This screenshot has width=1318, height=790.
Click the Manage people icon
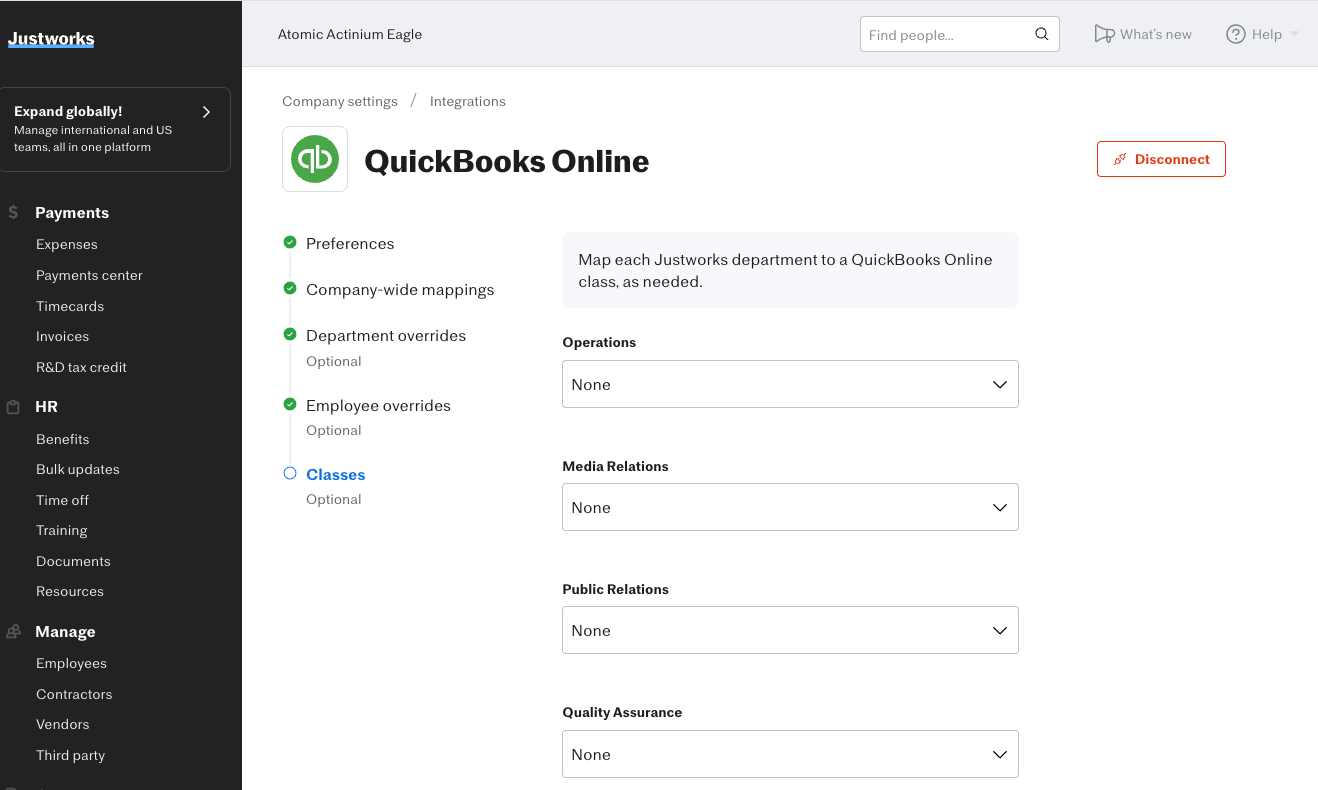click(13, 632)
